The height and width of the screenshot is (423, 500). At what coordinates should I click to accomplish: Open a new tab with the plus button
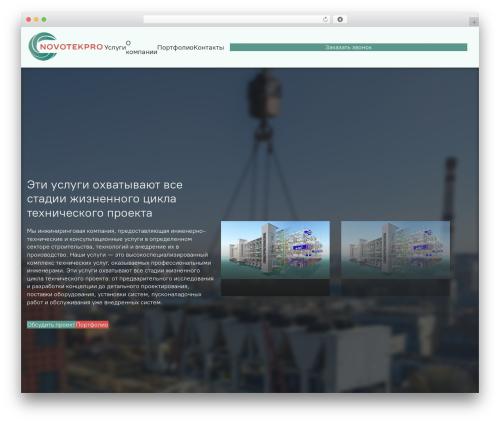(474, 22)
